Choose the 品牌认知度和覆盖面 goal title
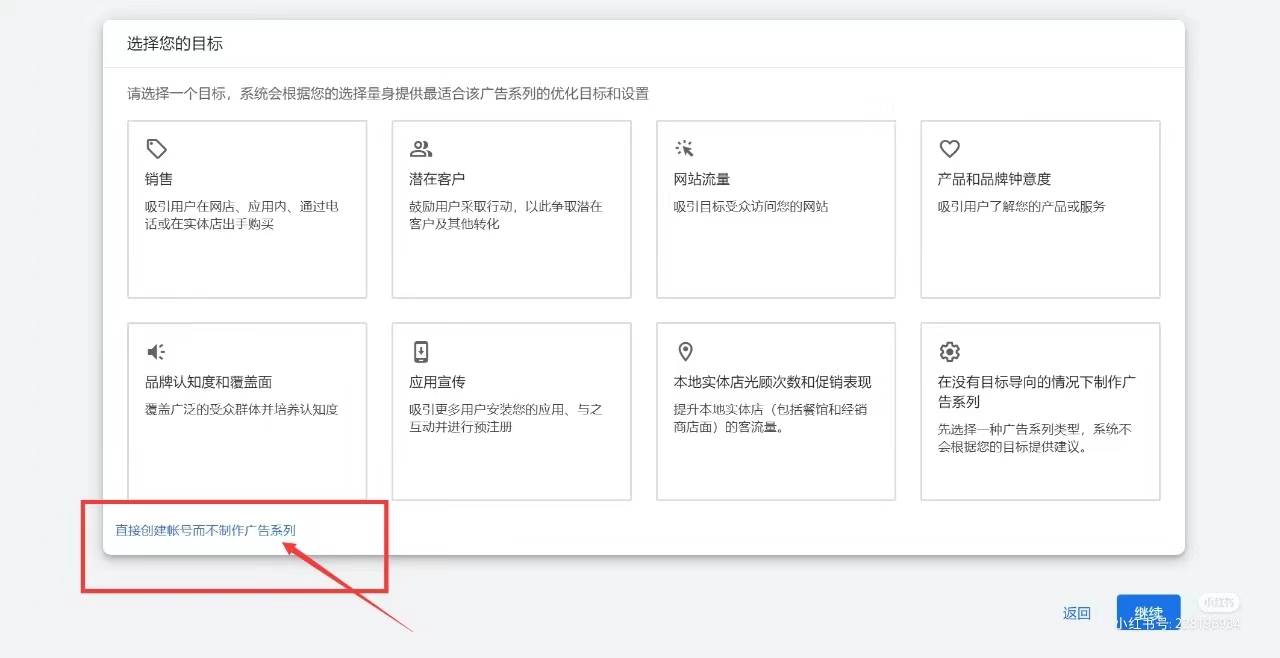 tap(208, 382)
